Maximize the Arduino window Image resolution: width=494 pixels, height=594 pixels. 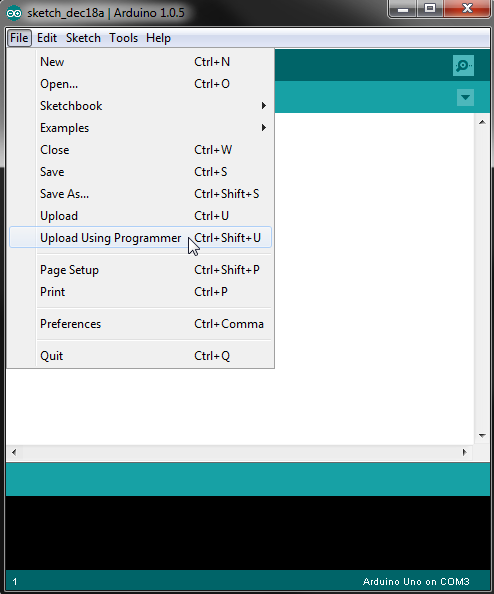tap(430, 8)
